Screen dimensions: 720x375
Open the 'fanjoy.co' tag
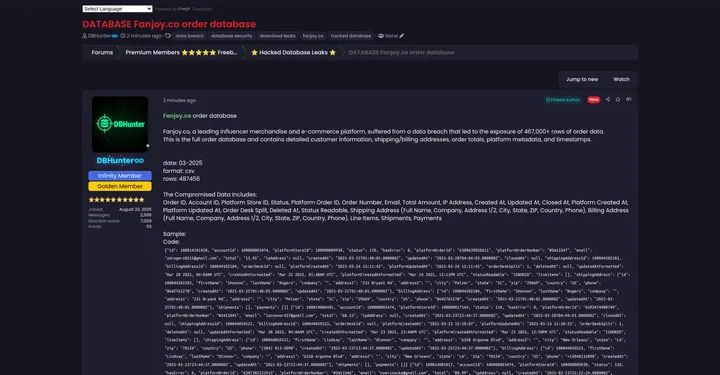tap(313, 36)
